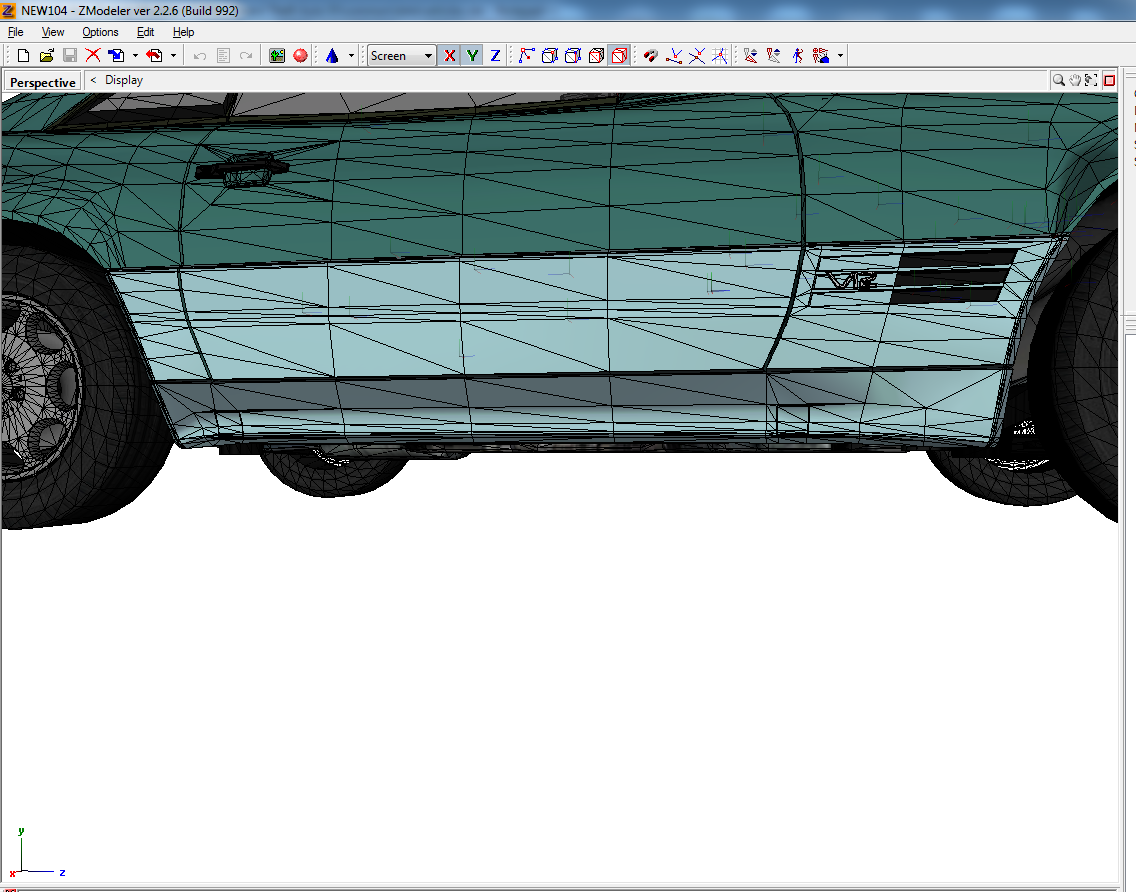The image size is (1136, 892).
Task: Expand the blue cone primitive dropdown arrow
Action: [351, 56]
